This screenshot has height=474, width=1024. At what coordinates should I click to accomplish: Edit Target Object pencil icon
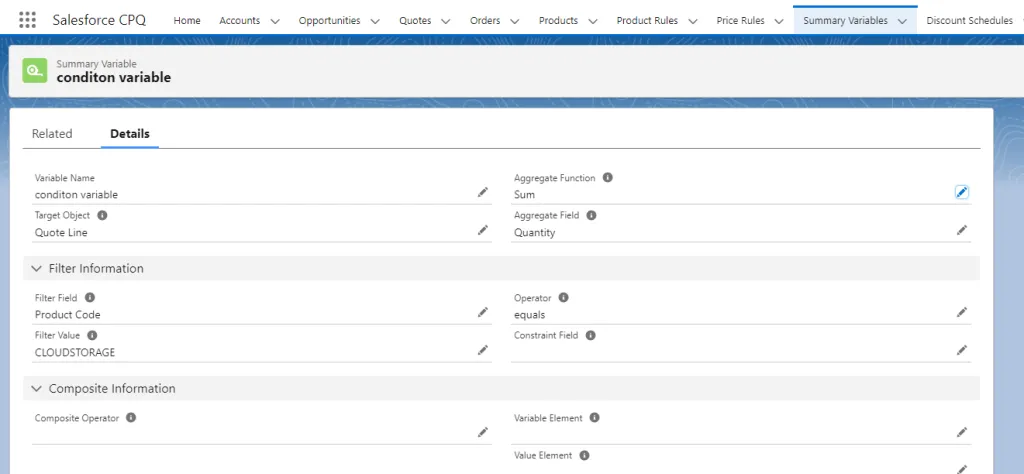483,230
